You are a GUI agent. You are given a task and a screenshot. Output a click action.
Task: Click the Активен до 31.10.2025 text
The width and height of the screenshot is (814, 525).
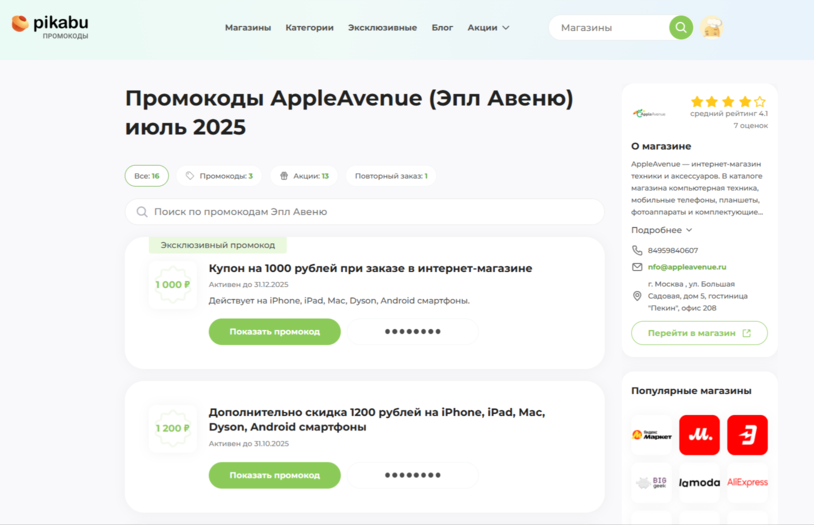click(248, 443)
